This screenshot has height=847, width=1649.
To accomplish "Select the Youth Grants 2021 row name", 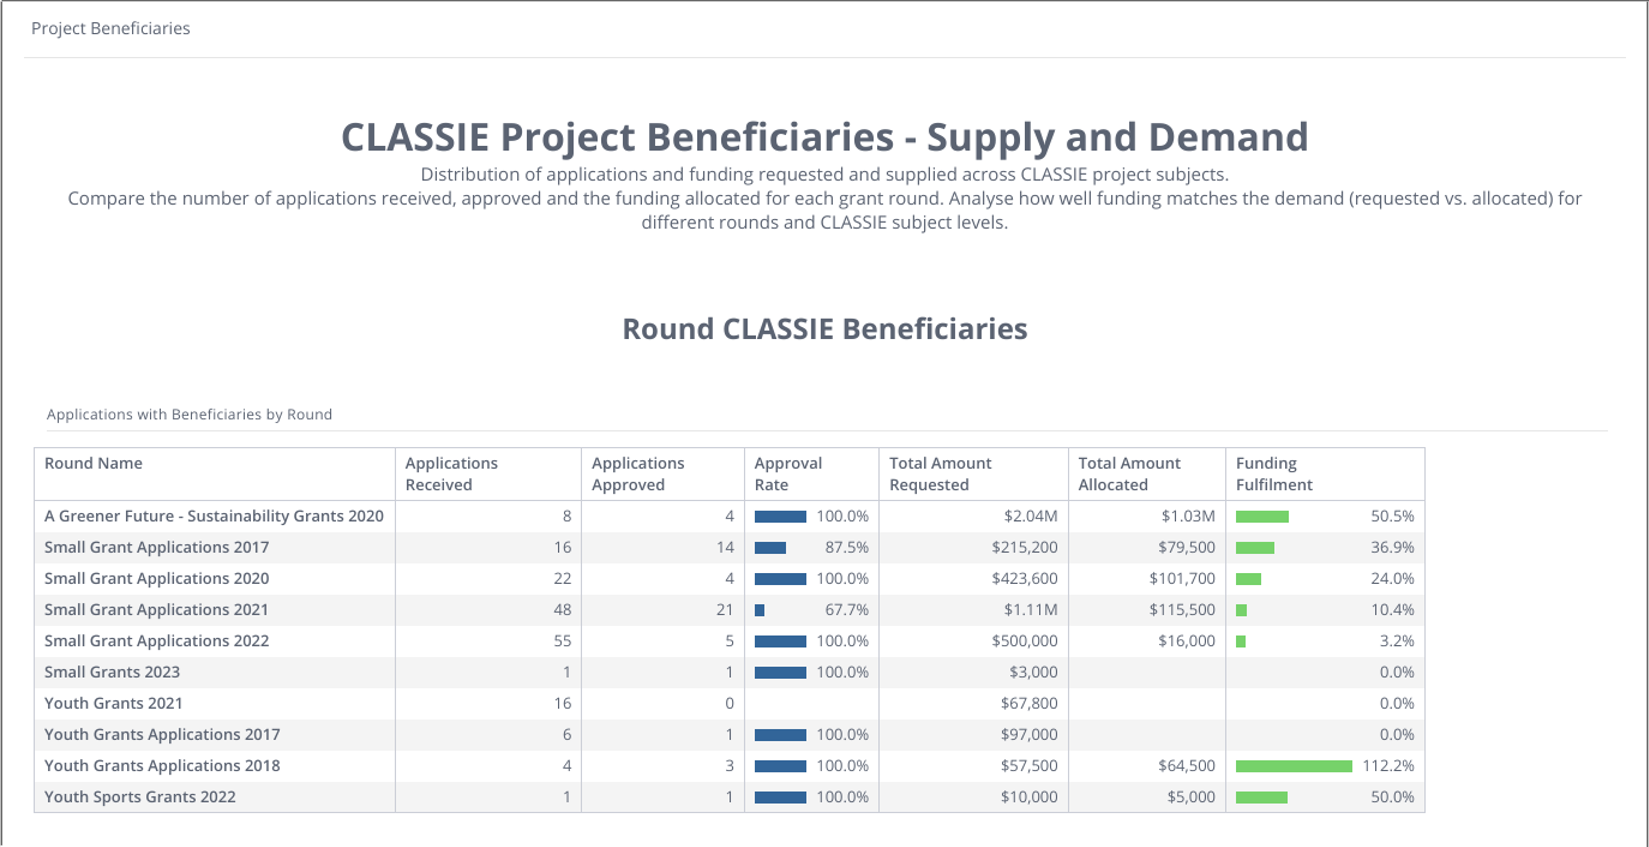I will pos(113,703).
